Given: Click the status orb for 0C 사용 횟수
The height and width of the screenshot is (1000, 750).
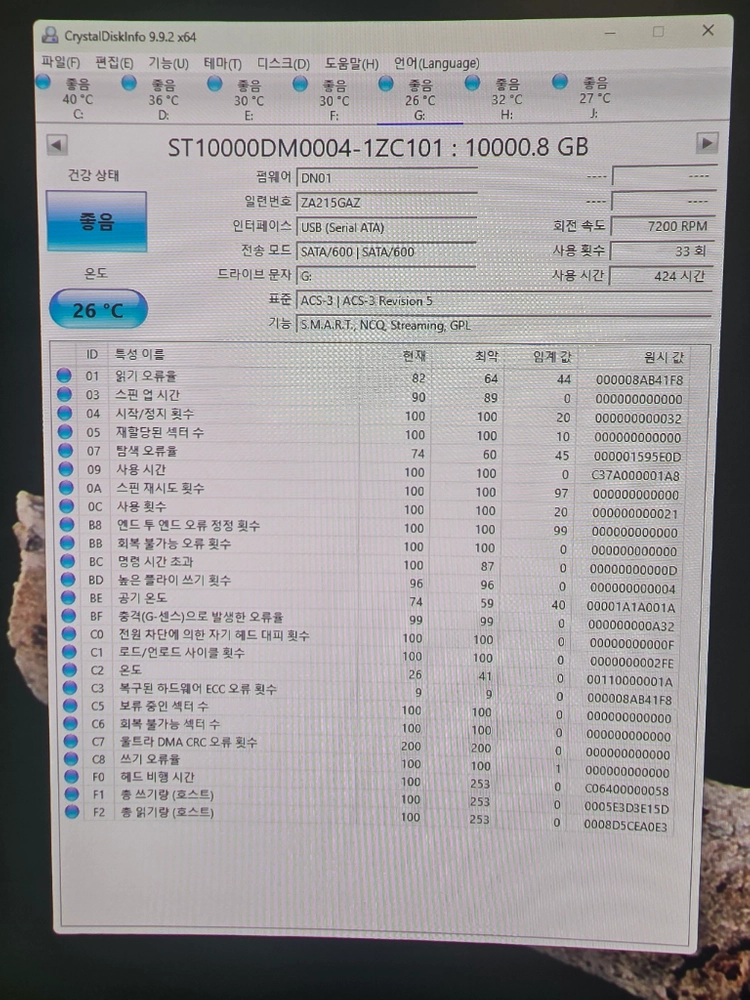Looking at the screenshot, I should 67,506.
